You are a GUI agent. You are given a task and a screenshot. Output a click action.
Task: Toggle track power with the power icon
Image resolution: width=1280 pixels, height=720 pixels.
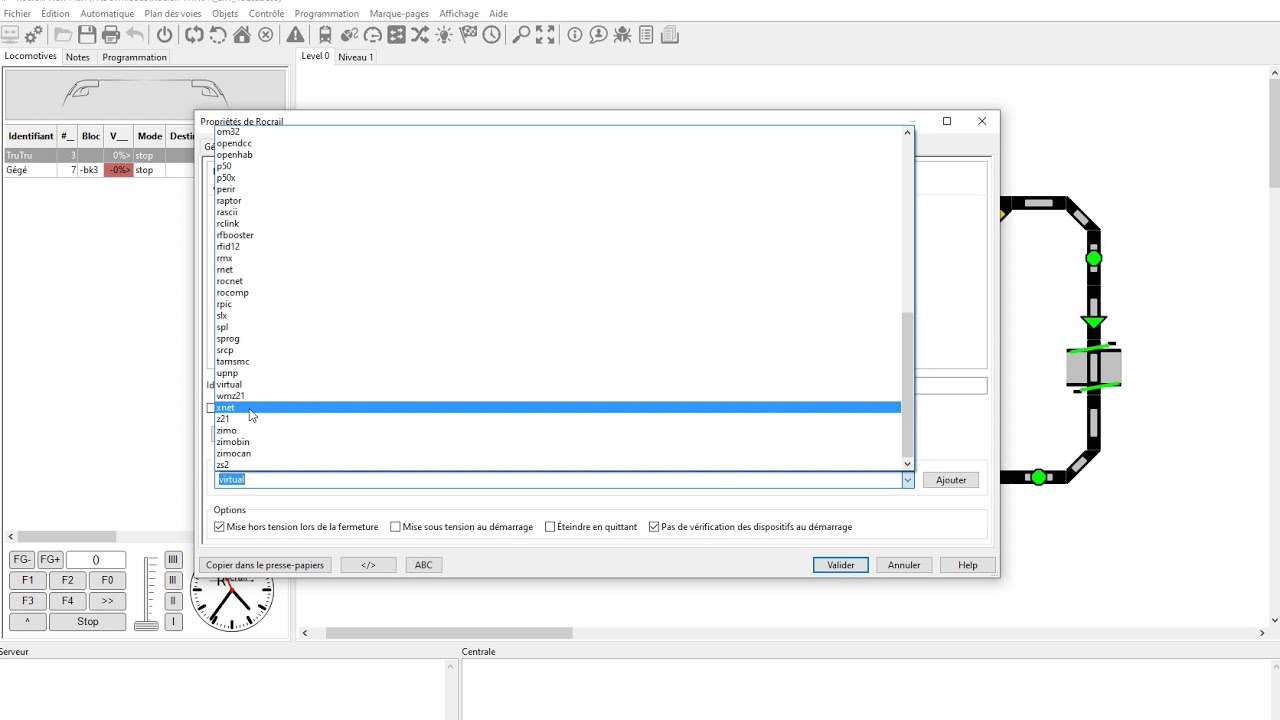click(165, 35)
